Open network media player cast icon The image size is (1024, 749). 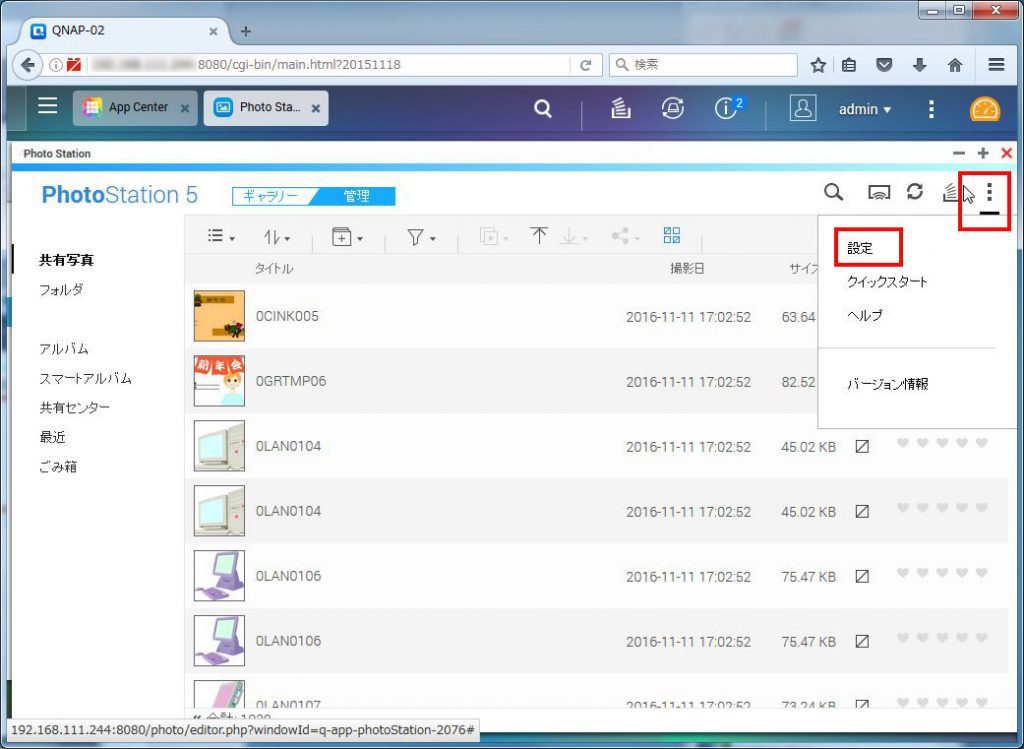point(878,193)
